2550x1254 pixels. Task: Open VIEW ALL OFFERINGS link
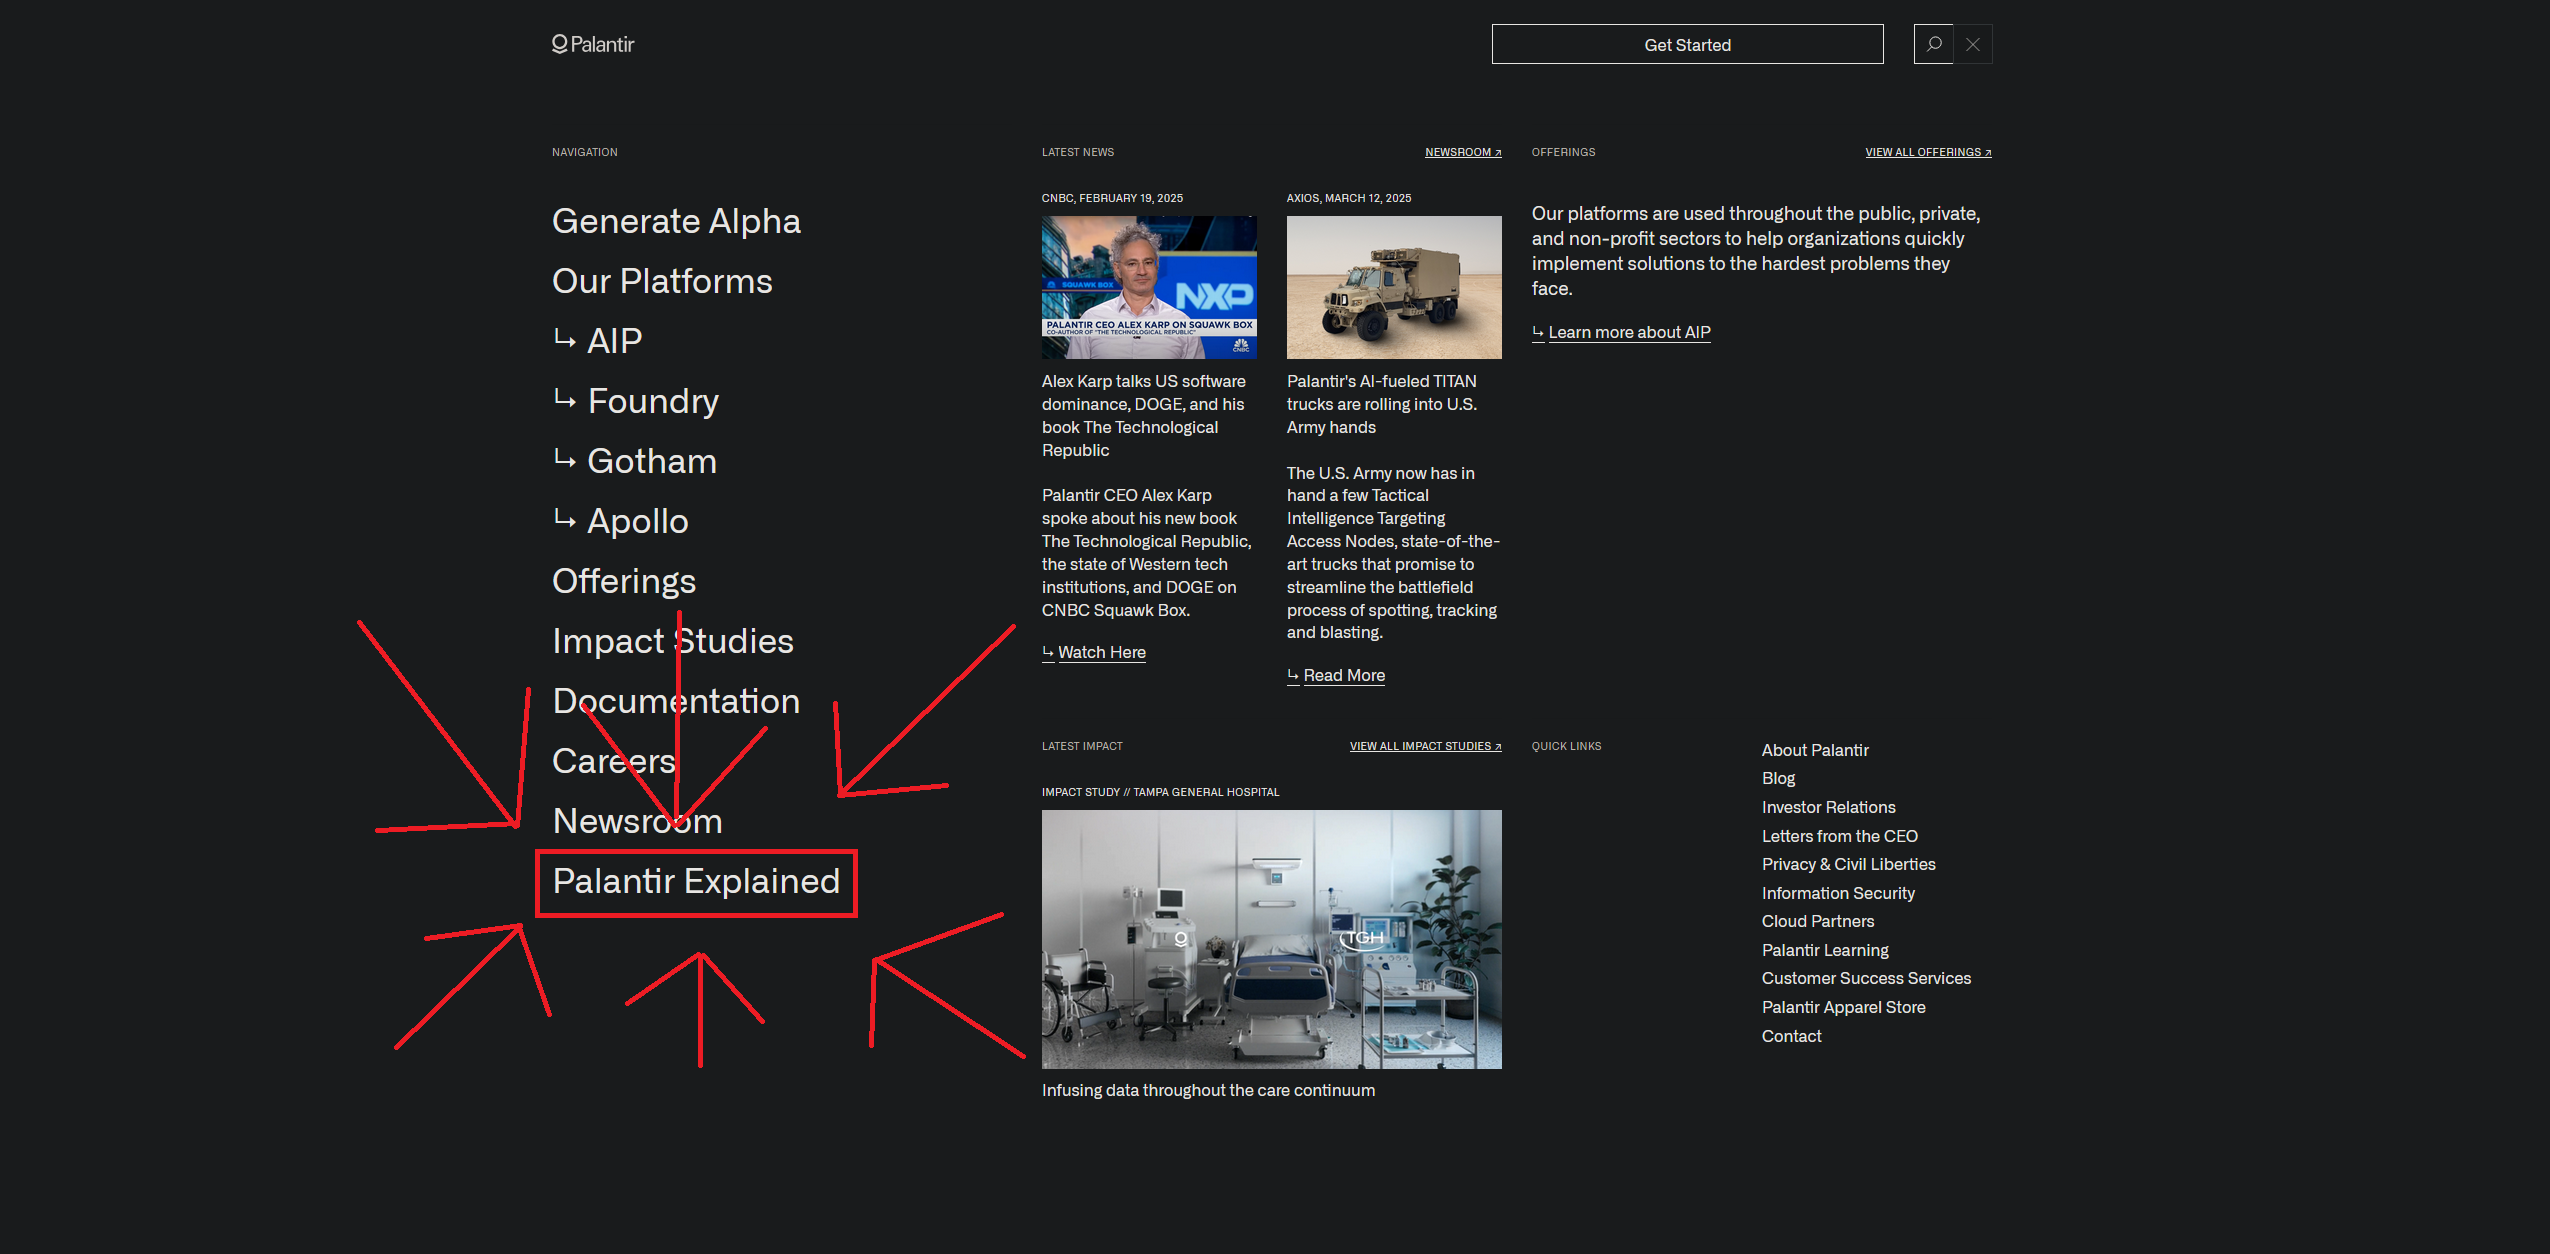click(1927, 152)
